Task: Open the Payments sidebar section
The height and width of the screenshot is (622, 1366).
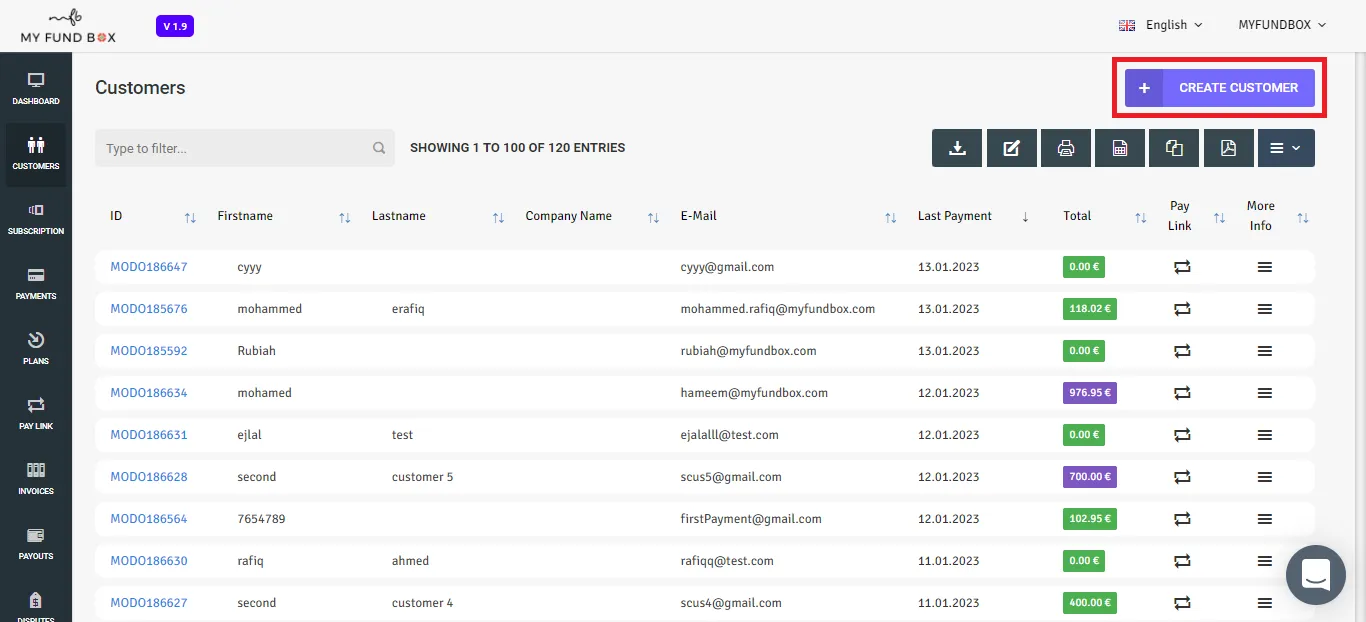Action: 36,284
